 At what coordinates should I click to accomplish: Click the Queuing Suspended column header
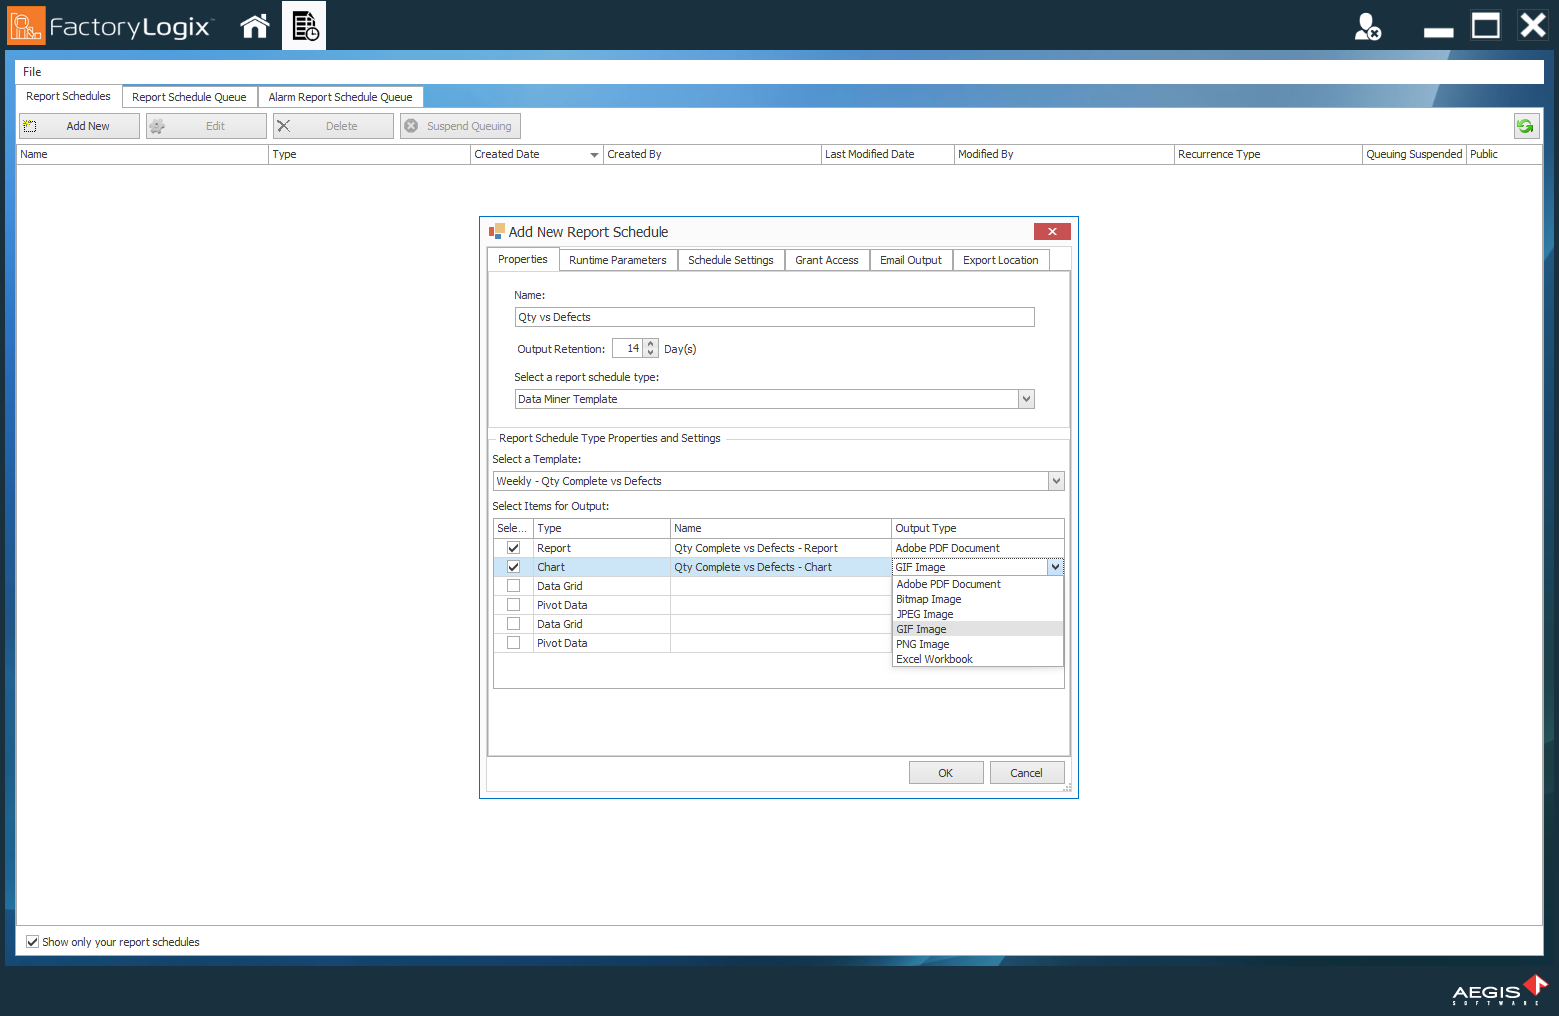pyautogui.click(x=1414, y=154)
